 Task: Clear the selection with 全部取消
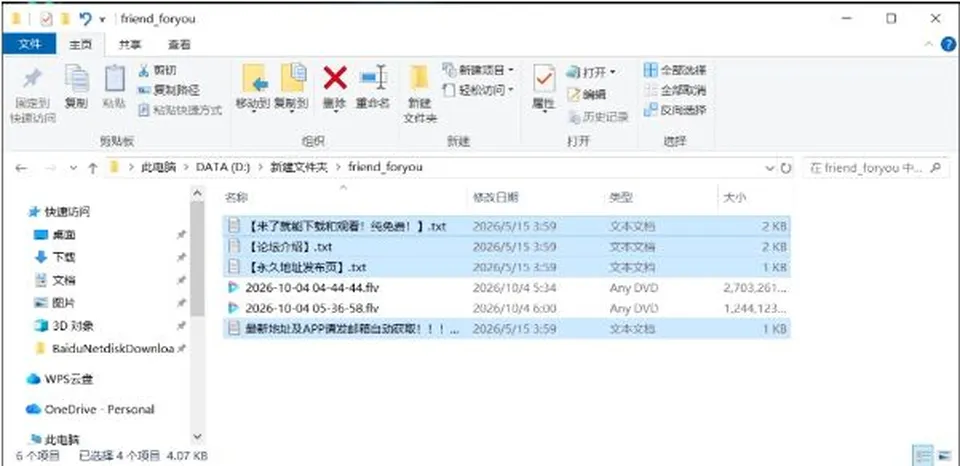pyautogui.click(x=675, y=91)
